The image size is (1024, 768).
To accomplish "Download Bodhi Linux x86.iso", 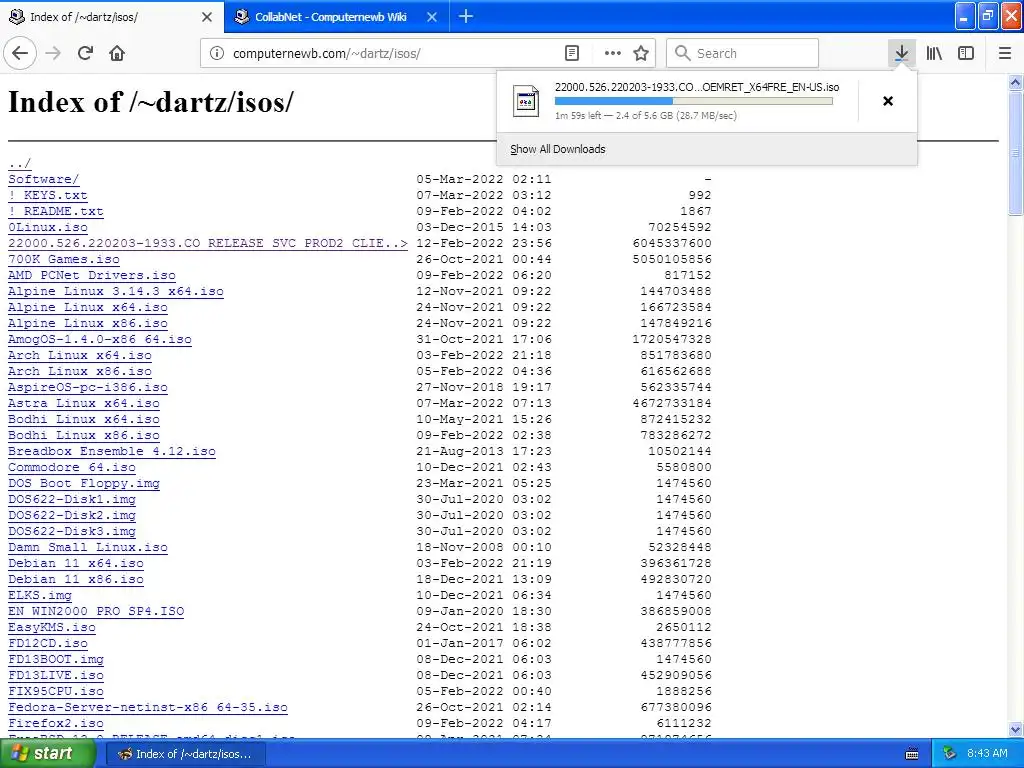I will 84,435.
